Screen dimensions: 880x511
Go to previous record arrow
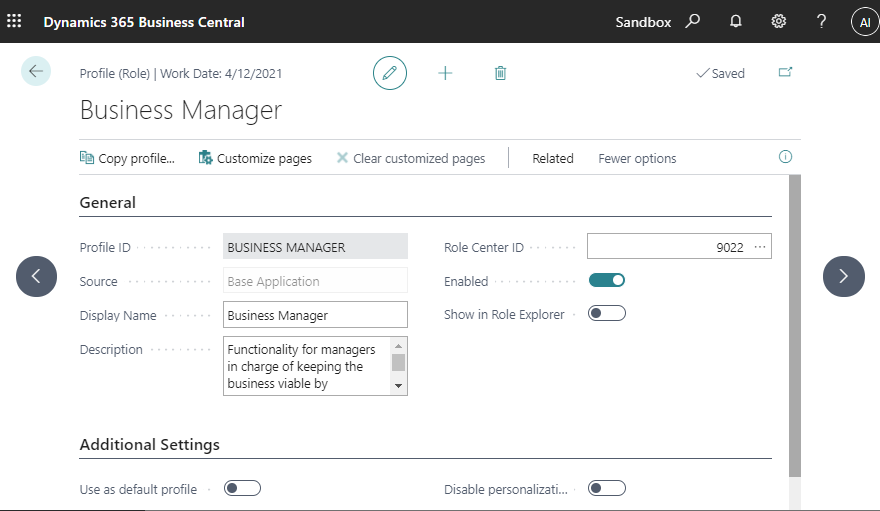coord(36,276)
